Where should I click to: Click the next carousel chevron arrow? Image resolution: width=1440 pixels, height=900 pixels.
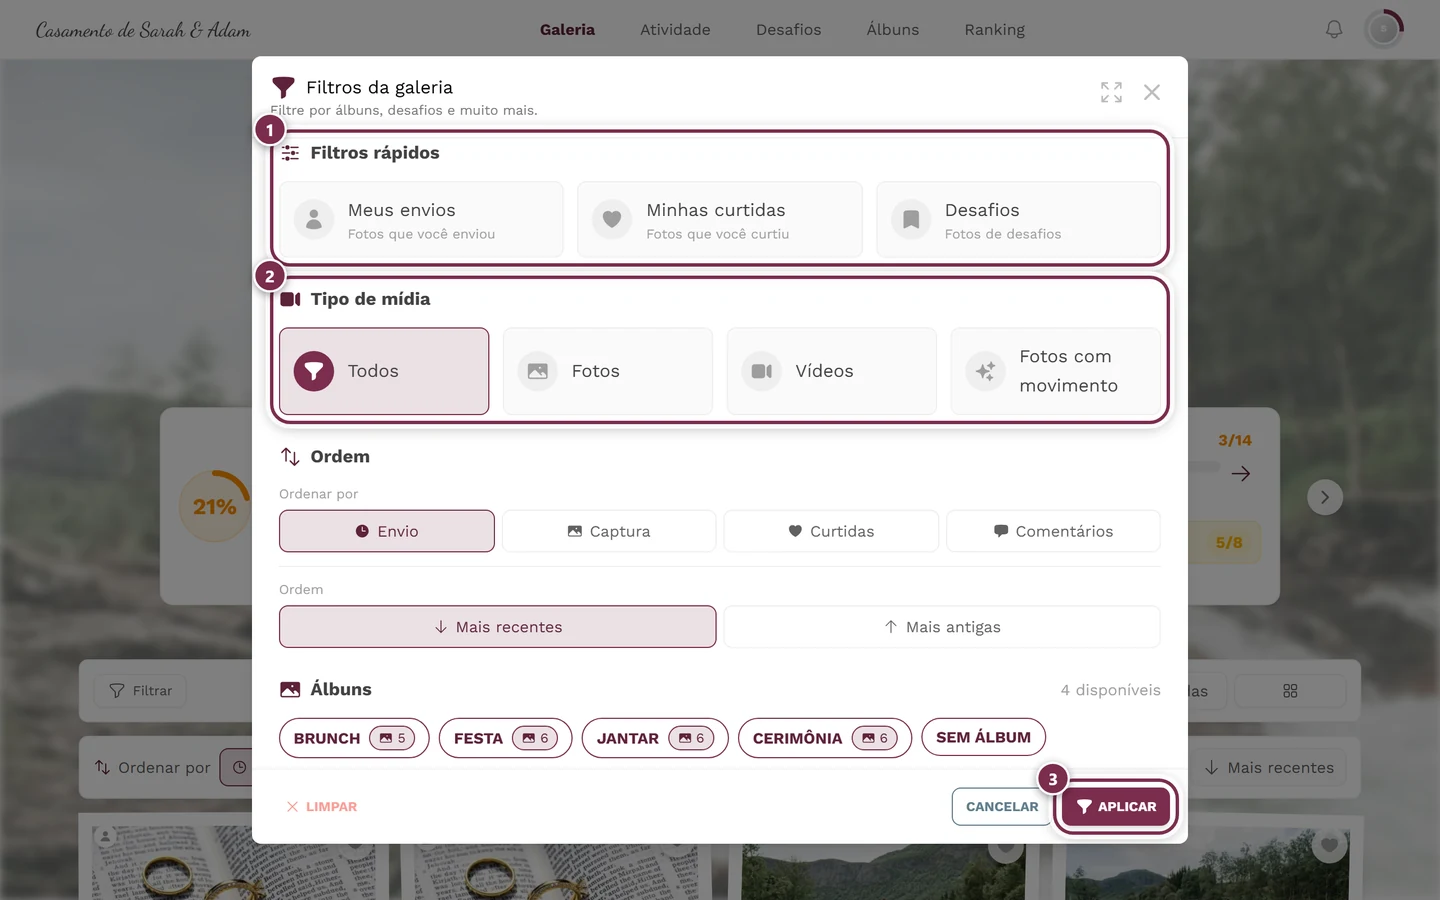[x=1325, y=497]
